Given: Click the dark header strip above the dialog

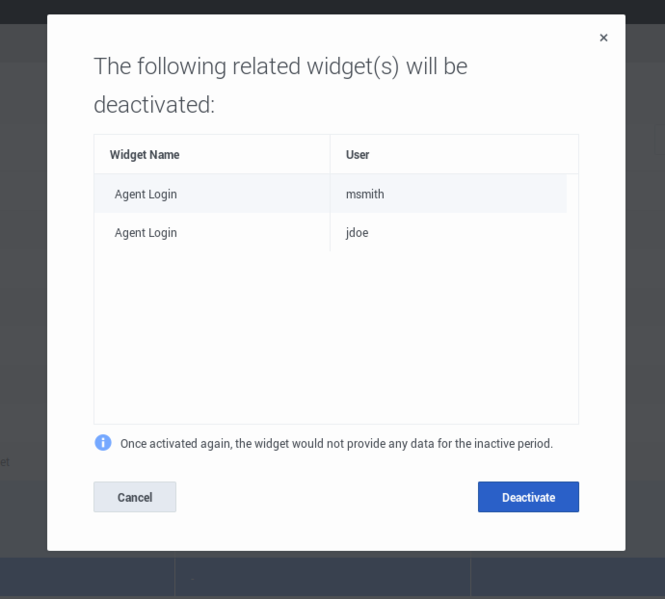Looking at the screenshot, I should click(x=332, y=6).
